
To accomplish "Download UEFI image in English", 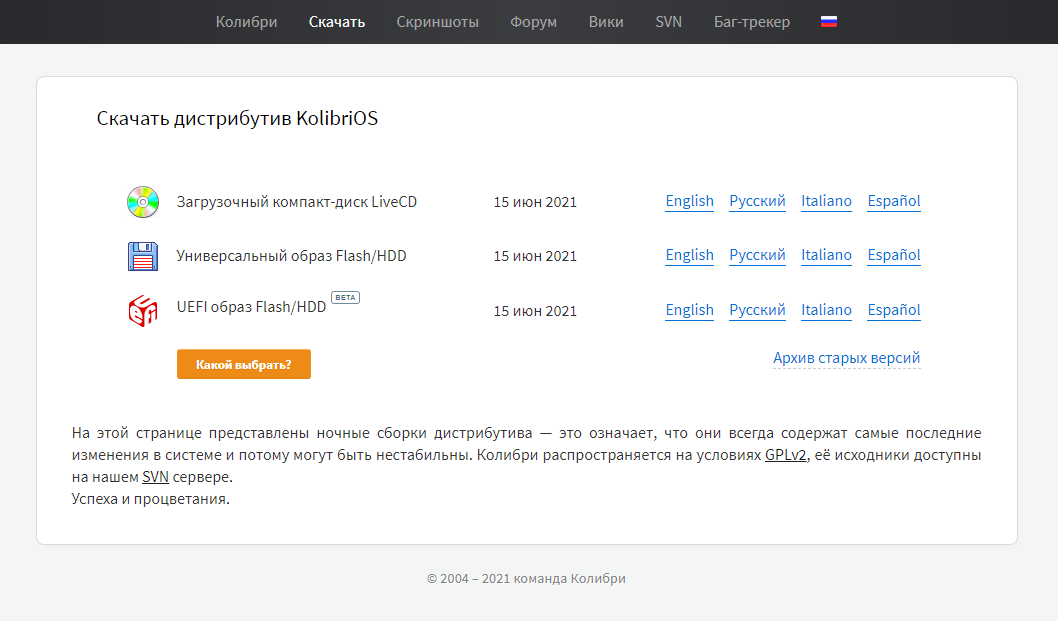I will [689, 310].
